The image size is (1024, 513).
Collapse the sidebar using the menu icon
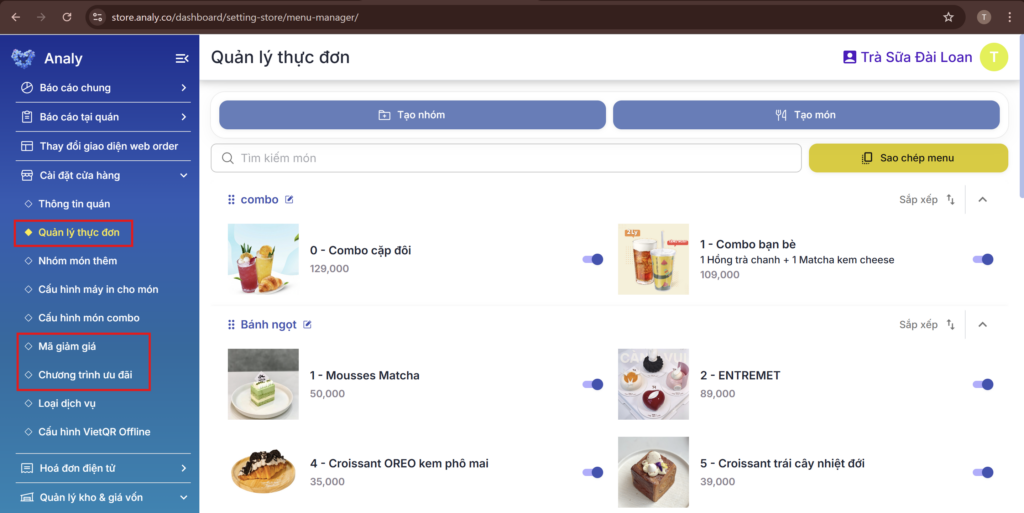182,59
